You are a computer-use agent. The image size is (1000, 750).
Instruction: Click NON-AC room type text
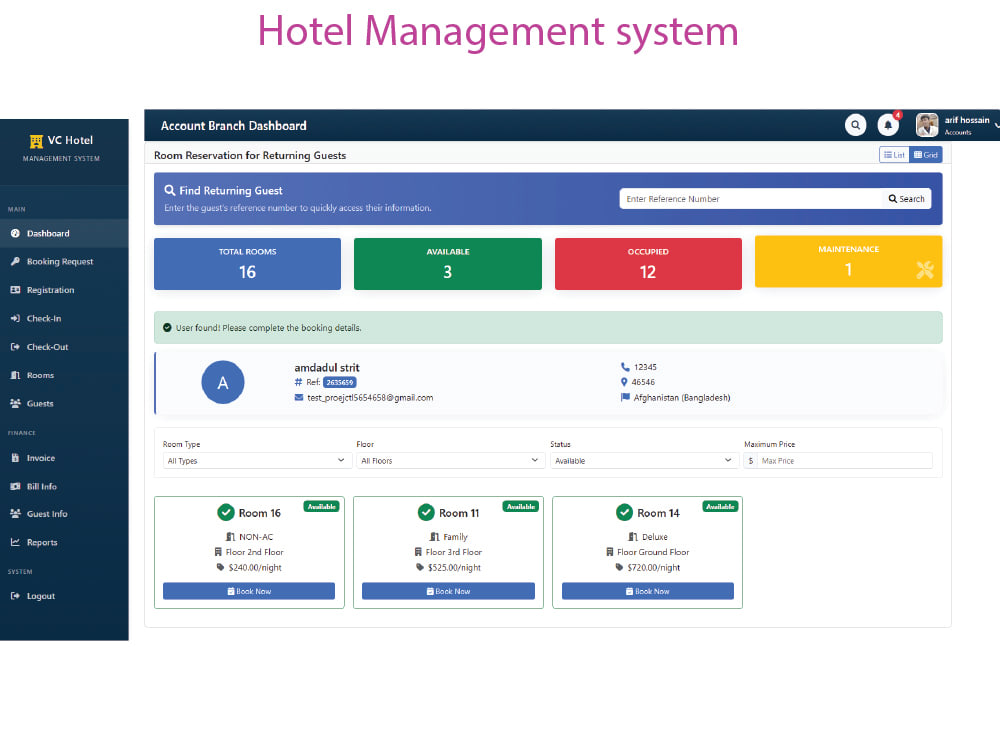coord(256,537)
